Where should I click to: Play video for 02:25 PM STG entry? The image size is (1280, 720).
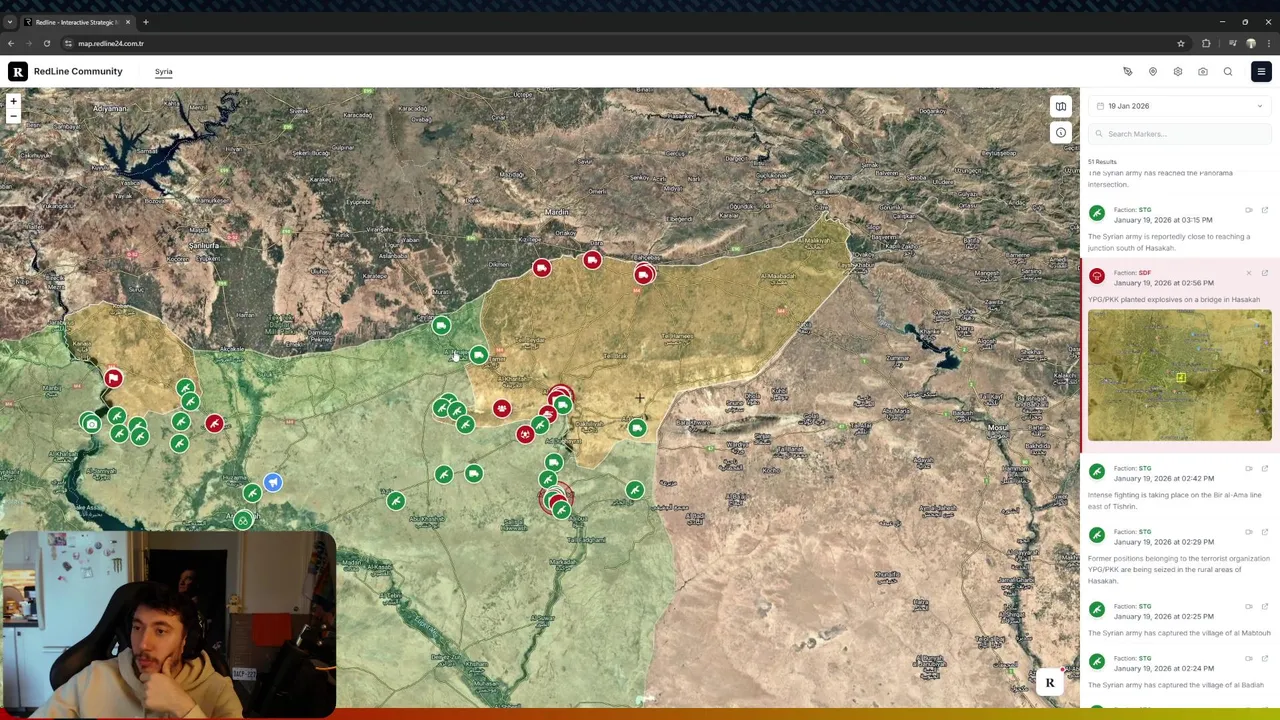(1248, 606)
